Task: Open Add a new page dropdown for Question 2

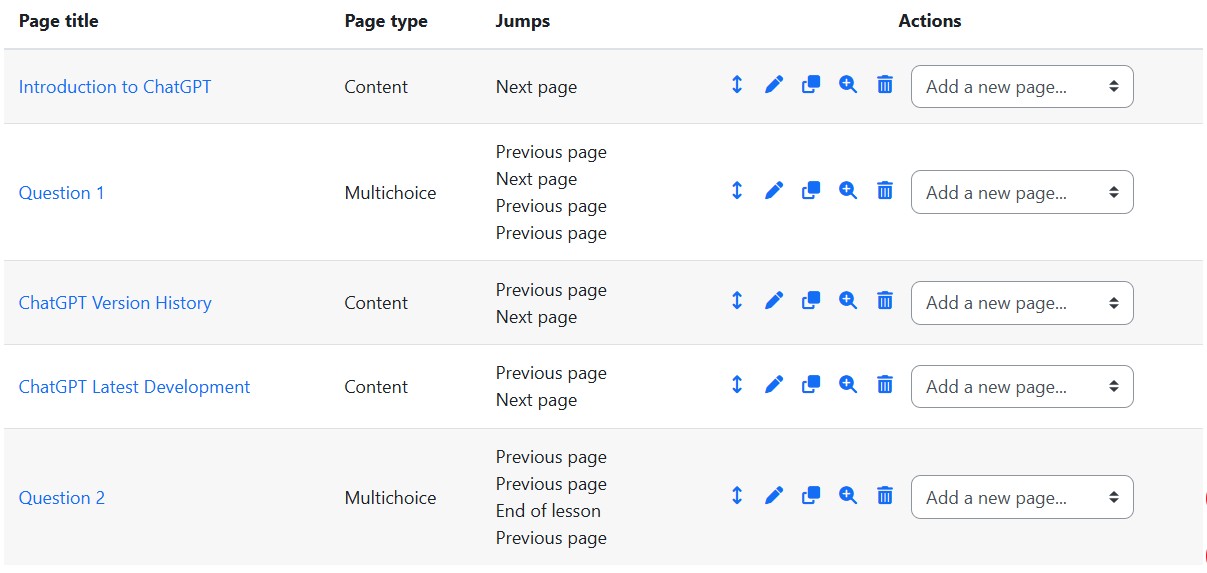Action: point(1021,497)
